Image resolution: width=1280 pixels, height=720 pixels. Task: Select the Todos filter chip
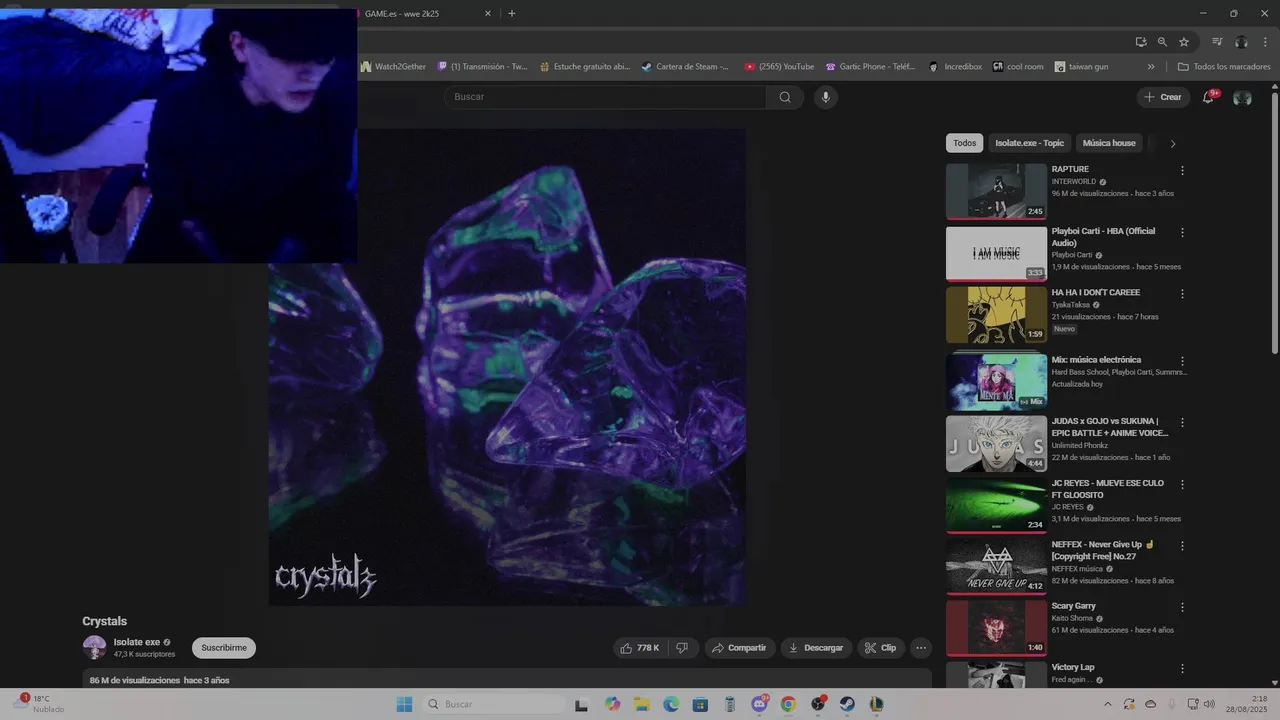(964, 143)
